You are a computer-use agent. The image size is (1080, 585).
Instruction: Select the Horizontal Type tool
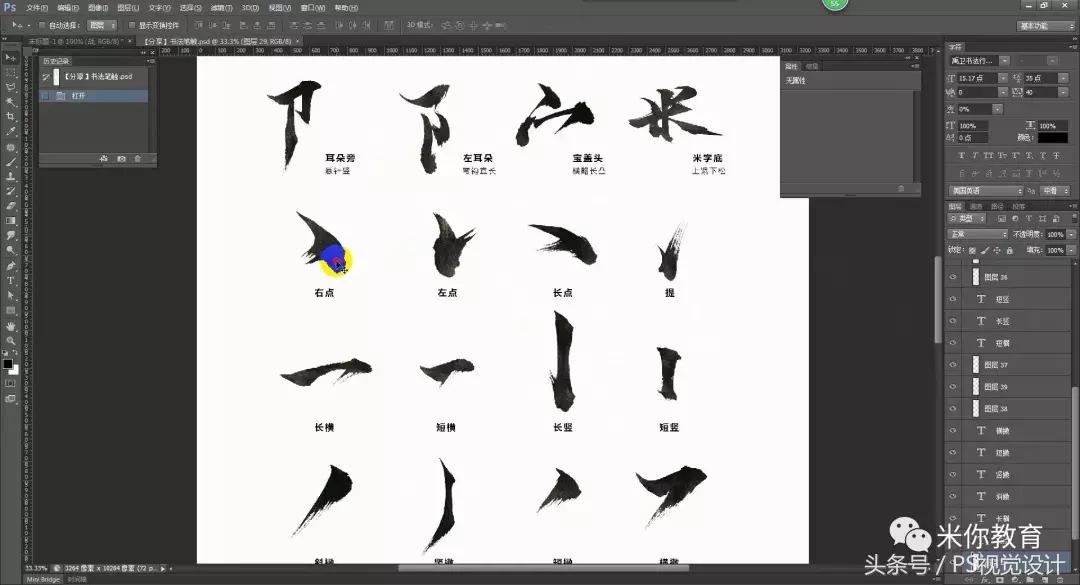pos(10,280)
